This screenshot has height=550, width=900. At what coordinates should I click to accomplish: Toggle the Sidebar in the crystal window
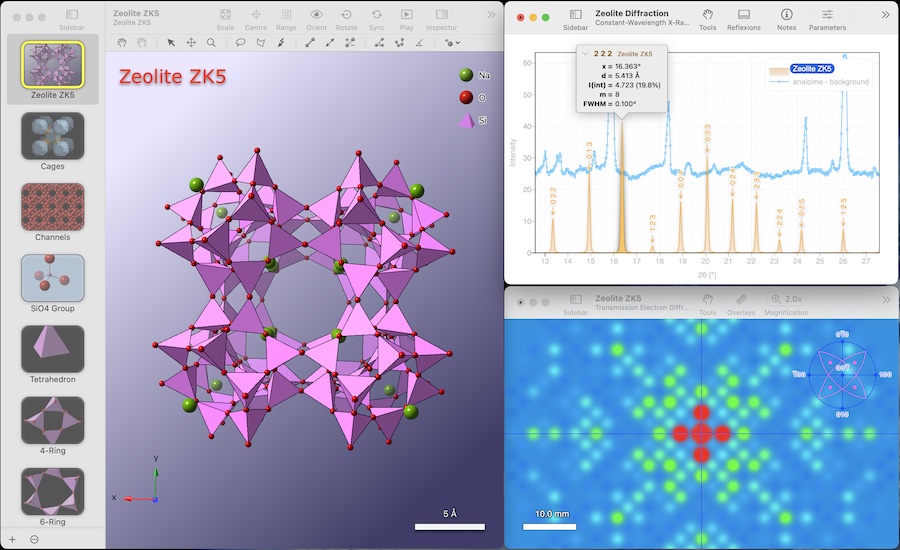(x=72, y=14)
